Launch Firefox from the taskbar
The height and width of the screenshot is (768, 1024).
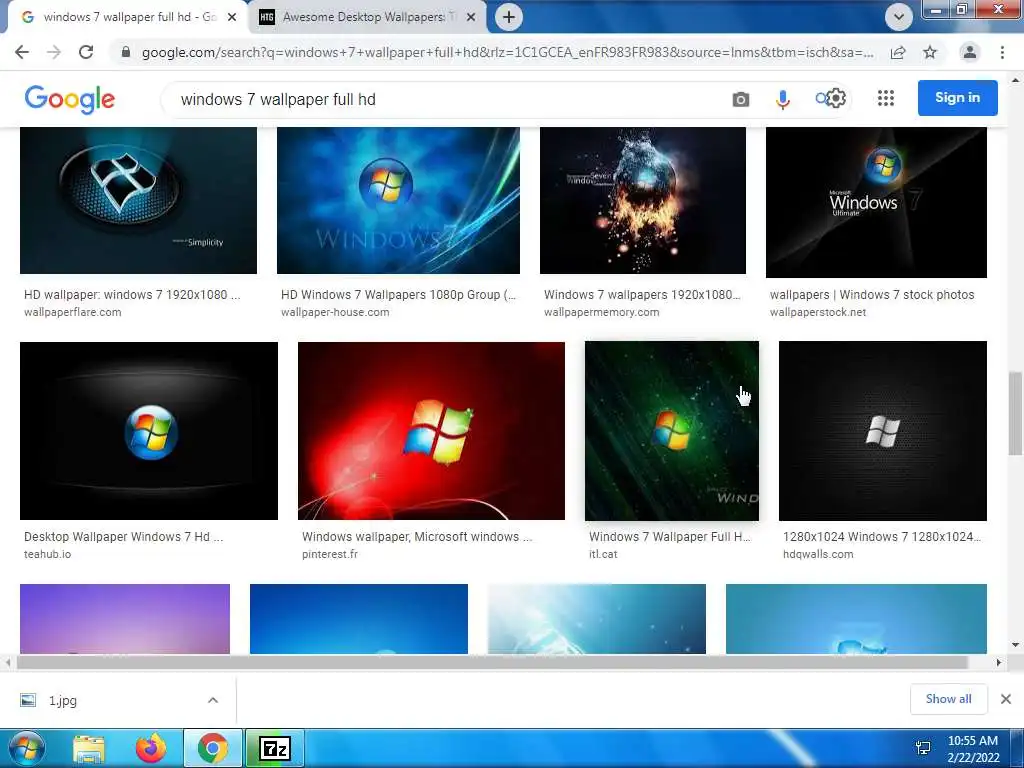(151, 748)
